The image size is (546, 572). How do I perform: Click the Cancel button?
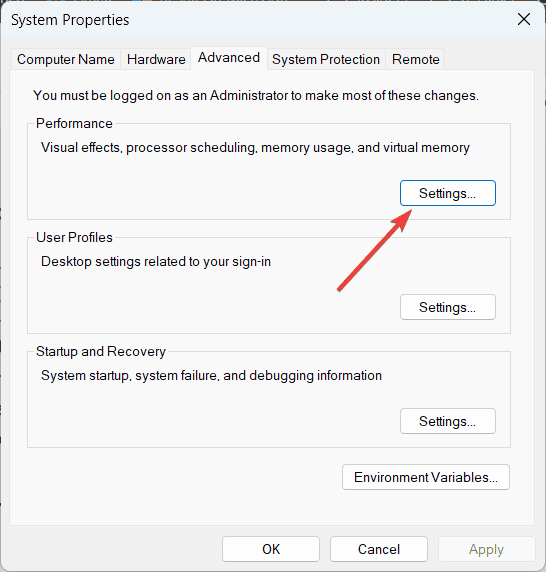[x=379, y=549]
